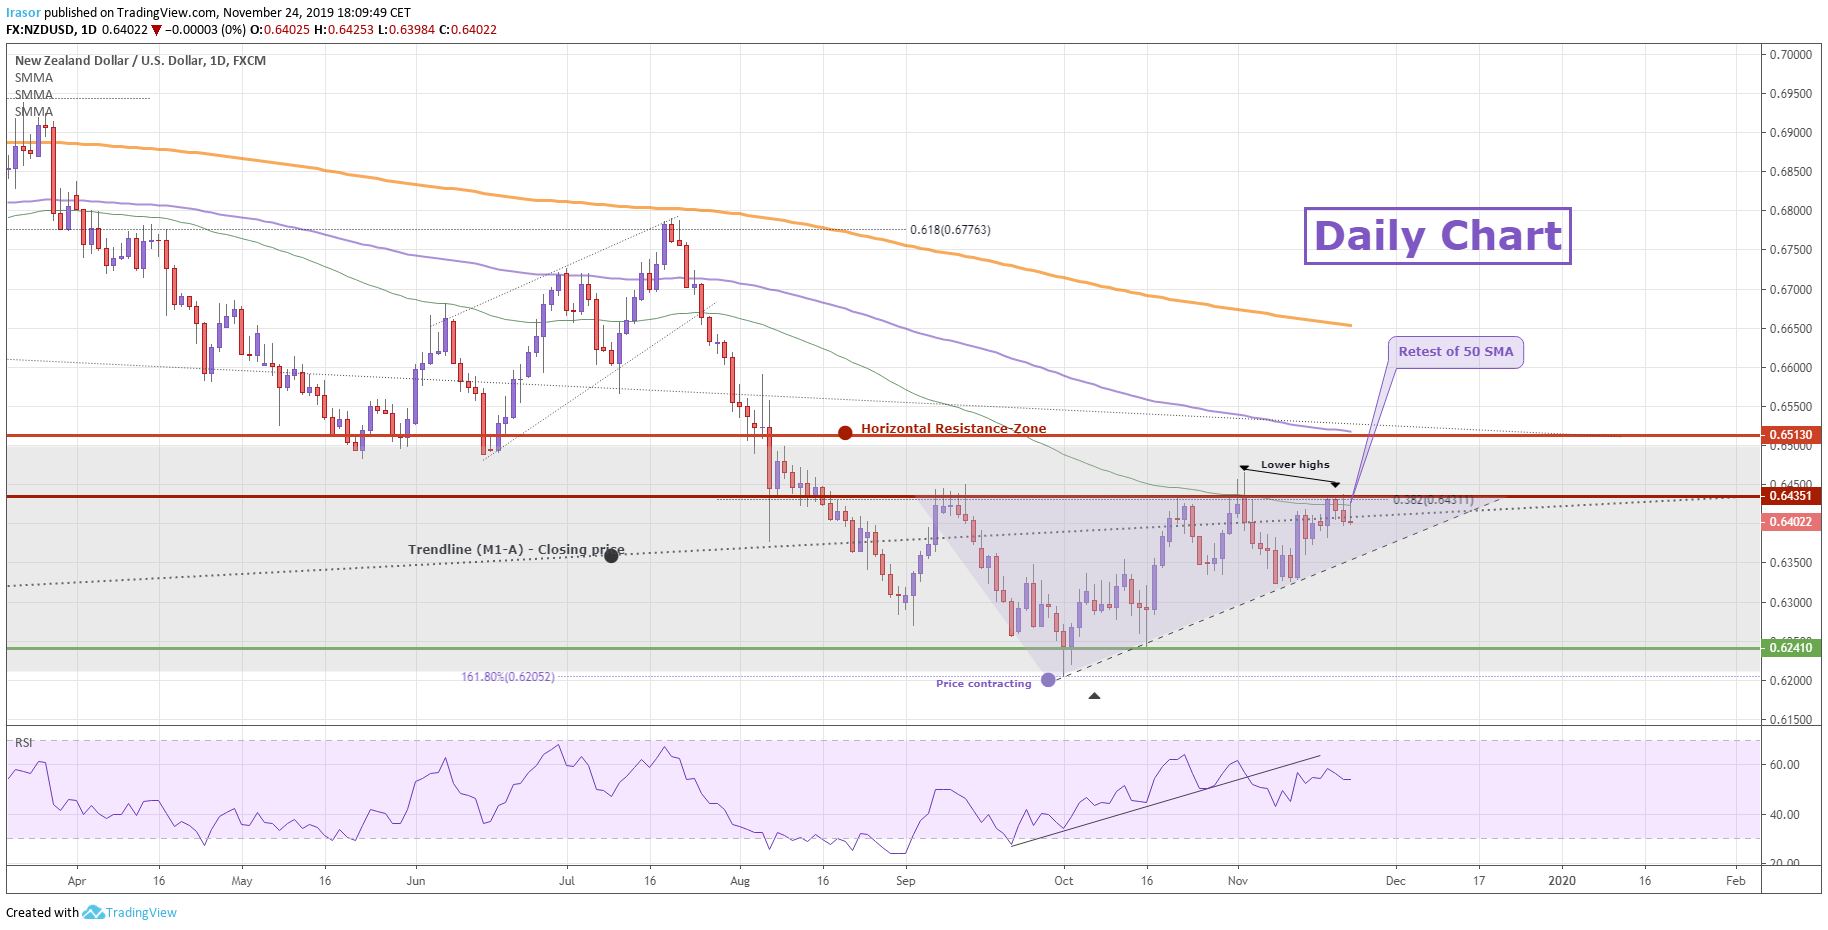The height and width of the screenshot is (930, 1828).
Task: Click the small black up-arrow marker
Action: coord(1094,696)
